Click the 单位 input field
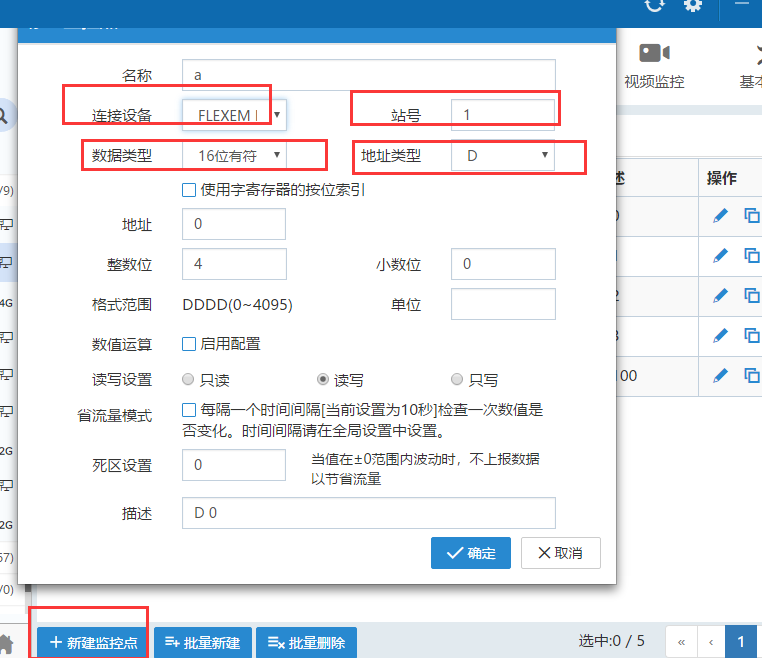 click(503, 304)
